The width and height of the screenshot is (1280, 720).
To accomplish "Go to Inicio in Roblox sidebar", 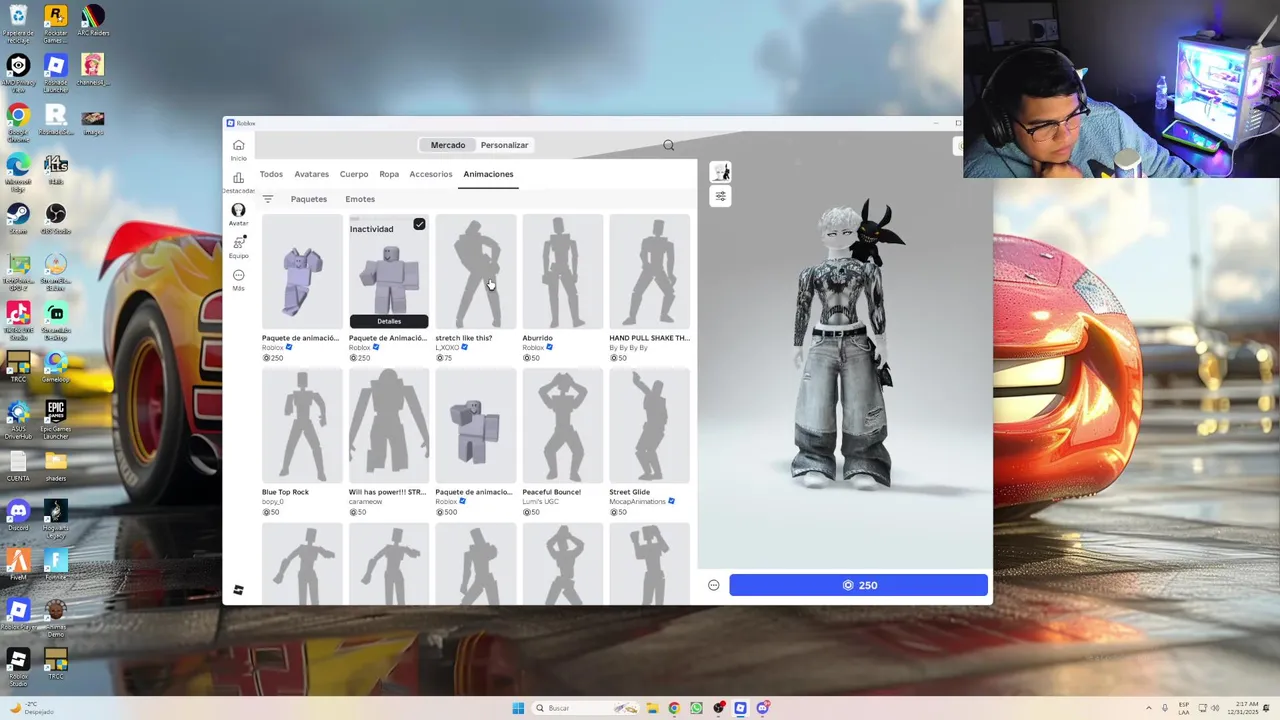I will click(x=238, y=149).
